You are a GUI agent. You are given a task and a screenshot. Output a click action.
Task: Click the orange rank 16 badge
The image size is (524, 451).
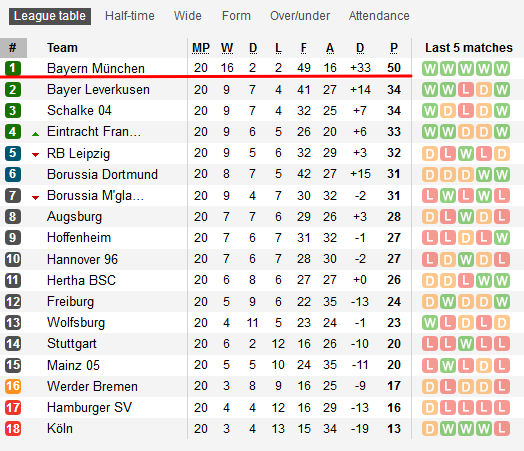[13, 386]
